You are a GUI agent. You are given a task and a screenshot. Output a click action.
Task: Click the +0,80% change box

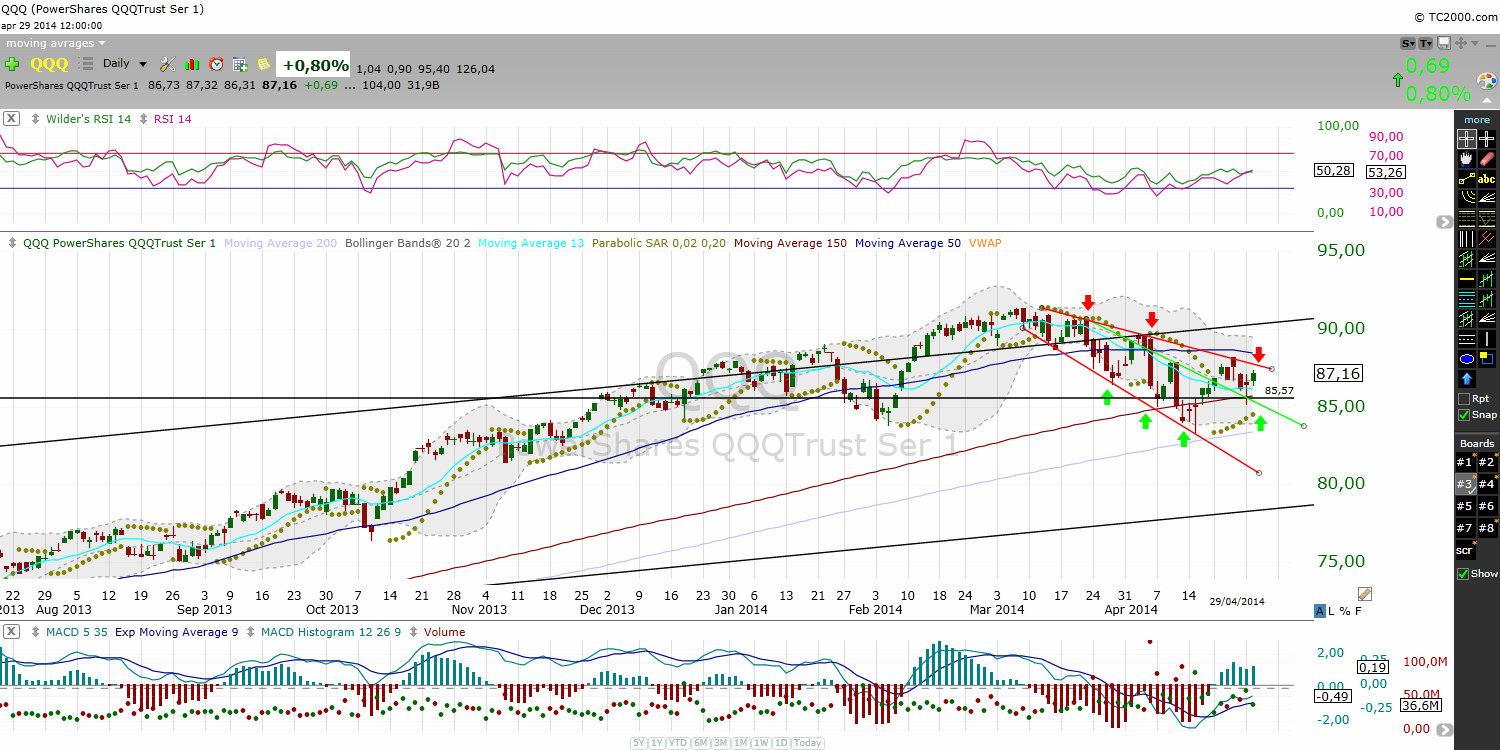coord(315,65)
